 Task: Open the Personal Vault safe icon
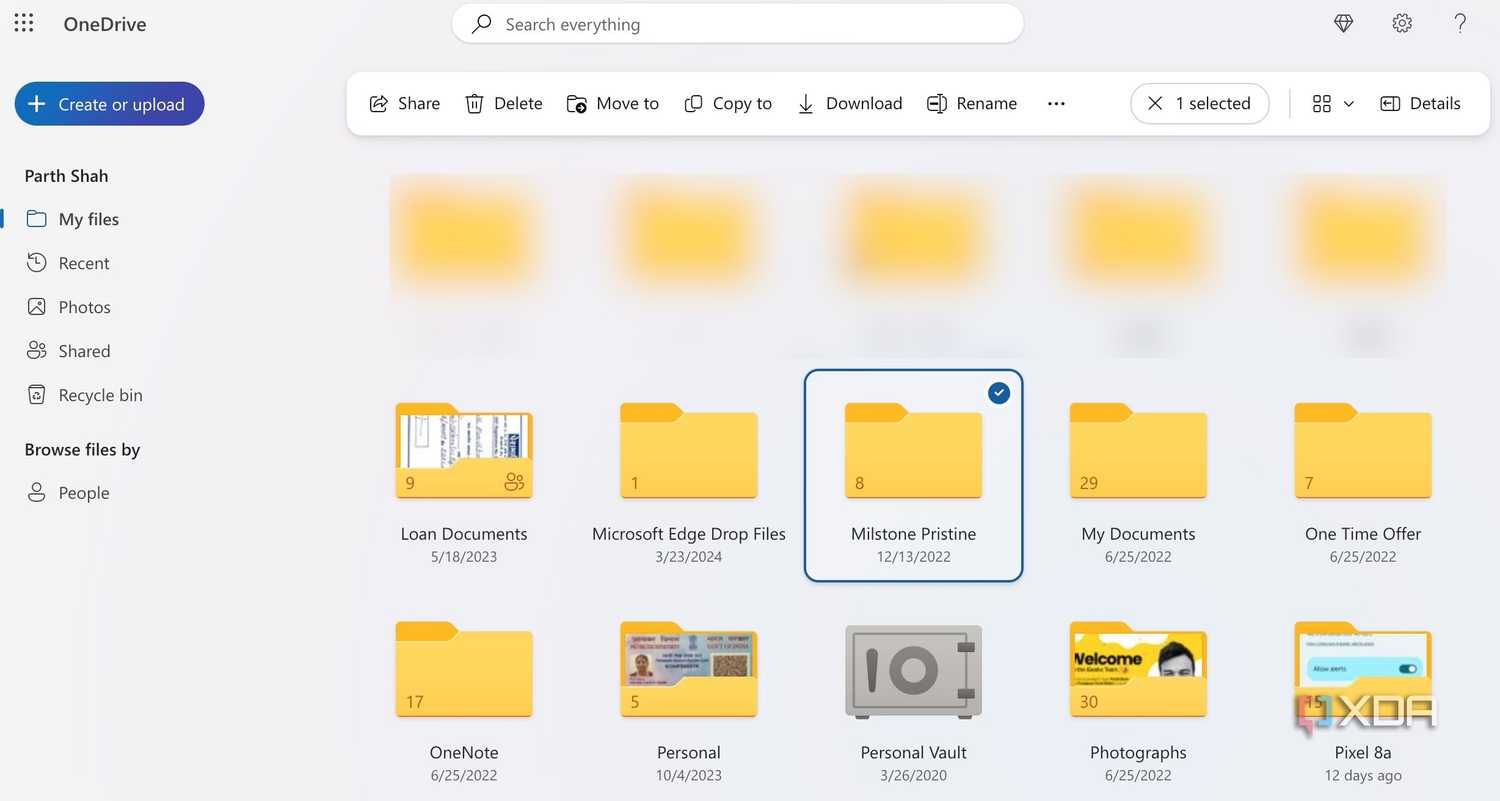pyautogui.click(x=914, y=671)
